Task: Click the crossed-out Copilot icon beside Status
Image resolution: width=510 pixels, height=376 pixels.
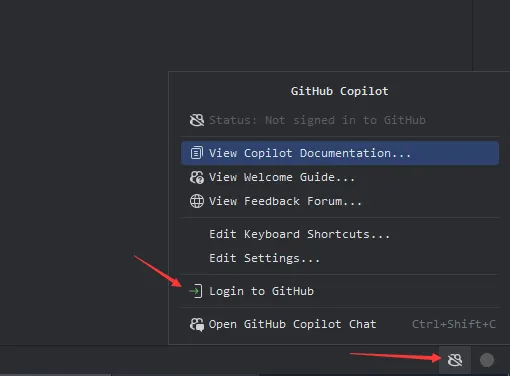Action: (x=197, y=120)
